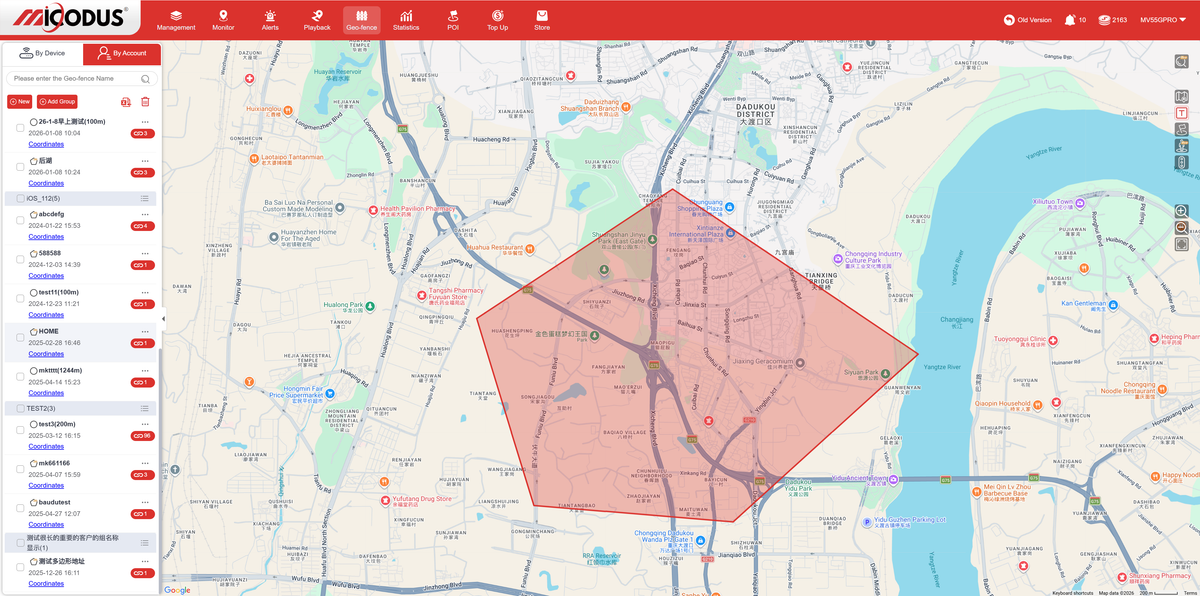Viewport: 1200px width, 596px height.
Task: Click the New geo-fence button
Action: [x=20, y=101]
